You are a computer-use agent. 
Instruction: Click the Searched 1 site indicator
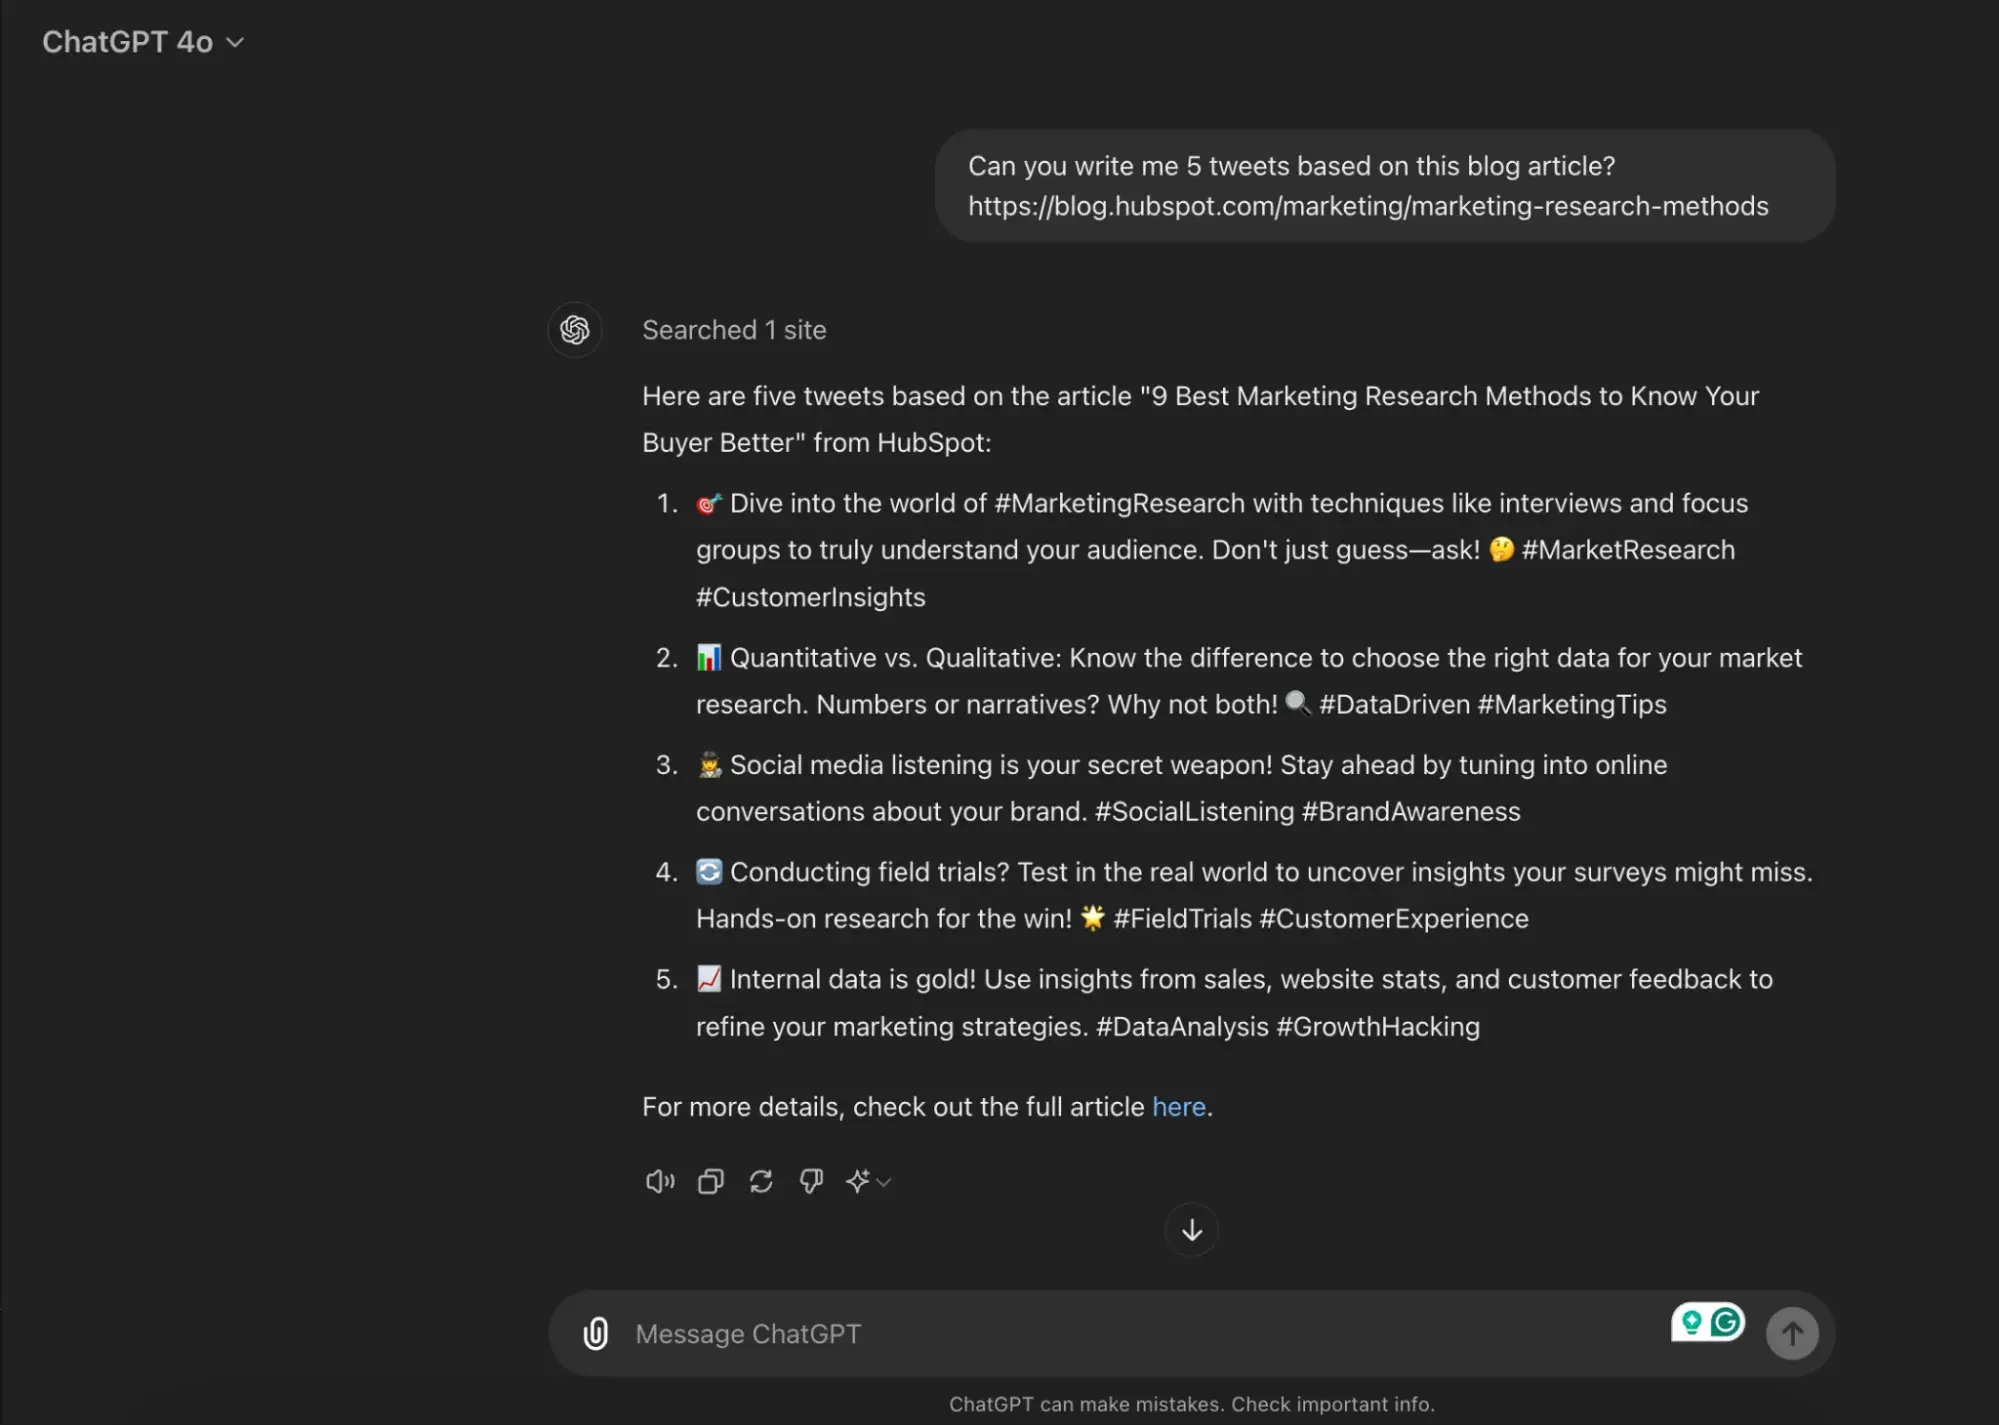coord(735,329)
